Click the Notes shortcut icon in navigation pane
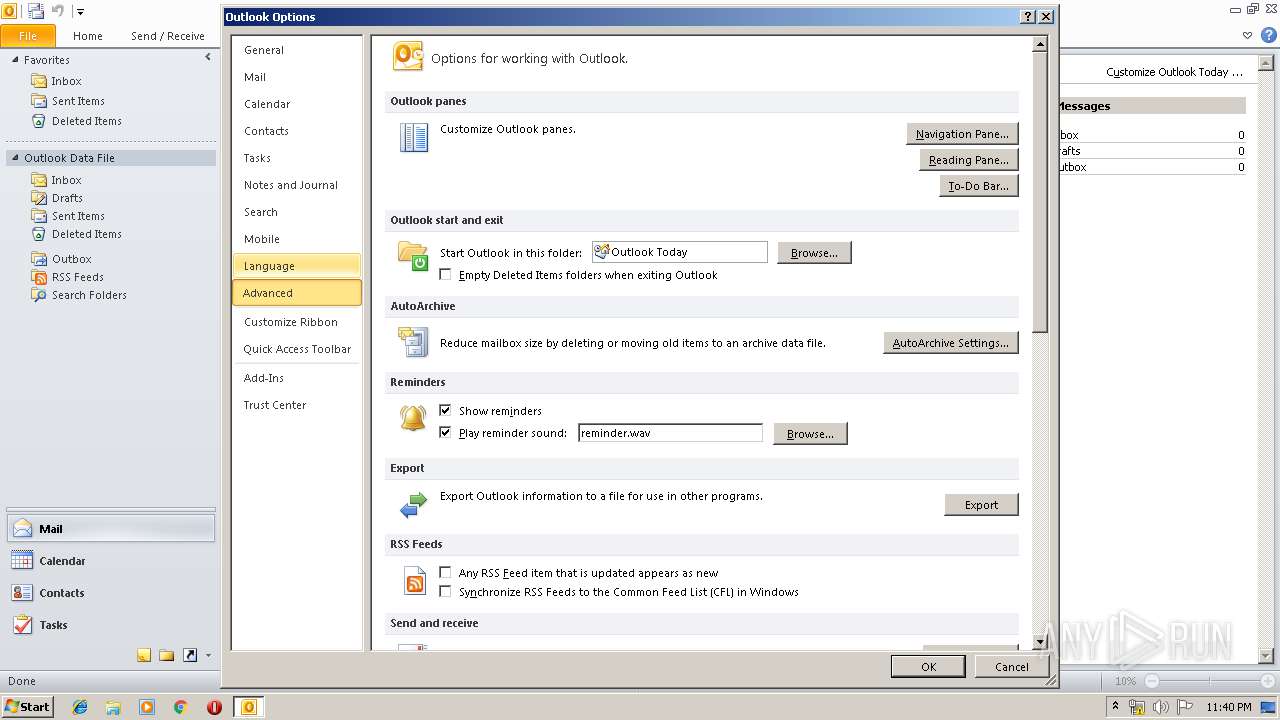1280x720 pixels. [144, 656]
